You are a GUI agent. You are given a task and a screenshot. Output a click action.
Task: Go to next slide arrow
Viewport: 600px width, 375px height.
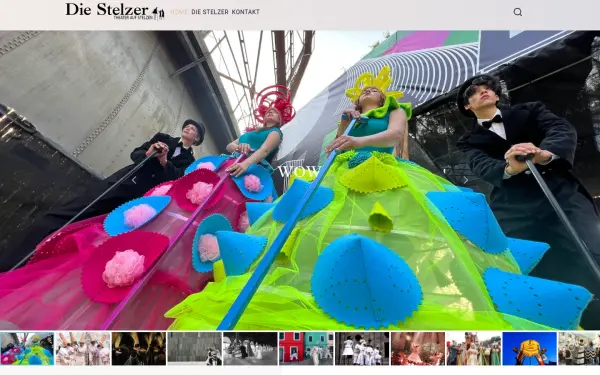click(466, 180)
